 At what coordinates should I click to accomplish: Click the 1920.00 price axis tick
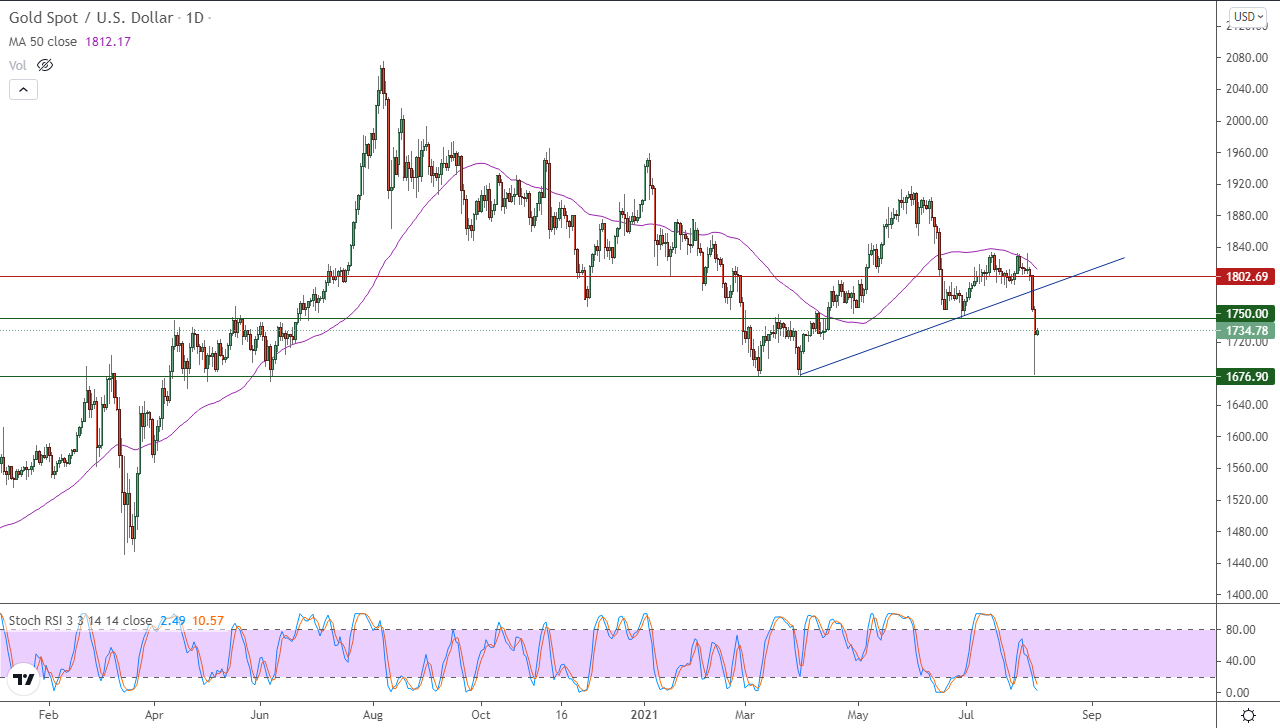tap(1247, 184)
